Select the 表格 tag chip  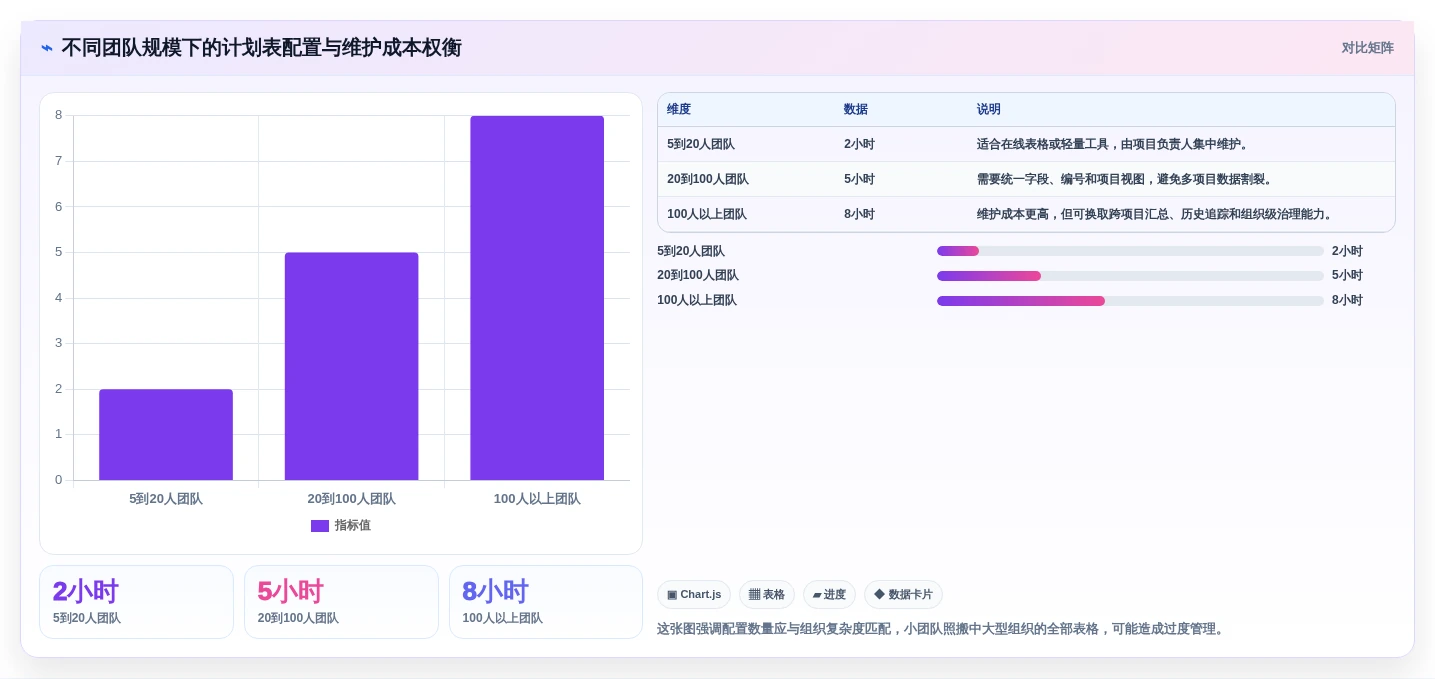coord(767,595)
